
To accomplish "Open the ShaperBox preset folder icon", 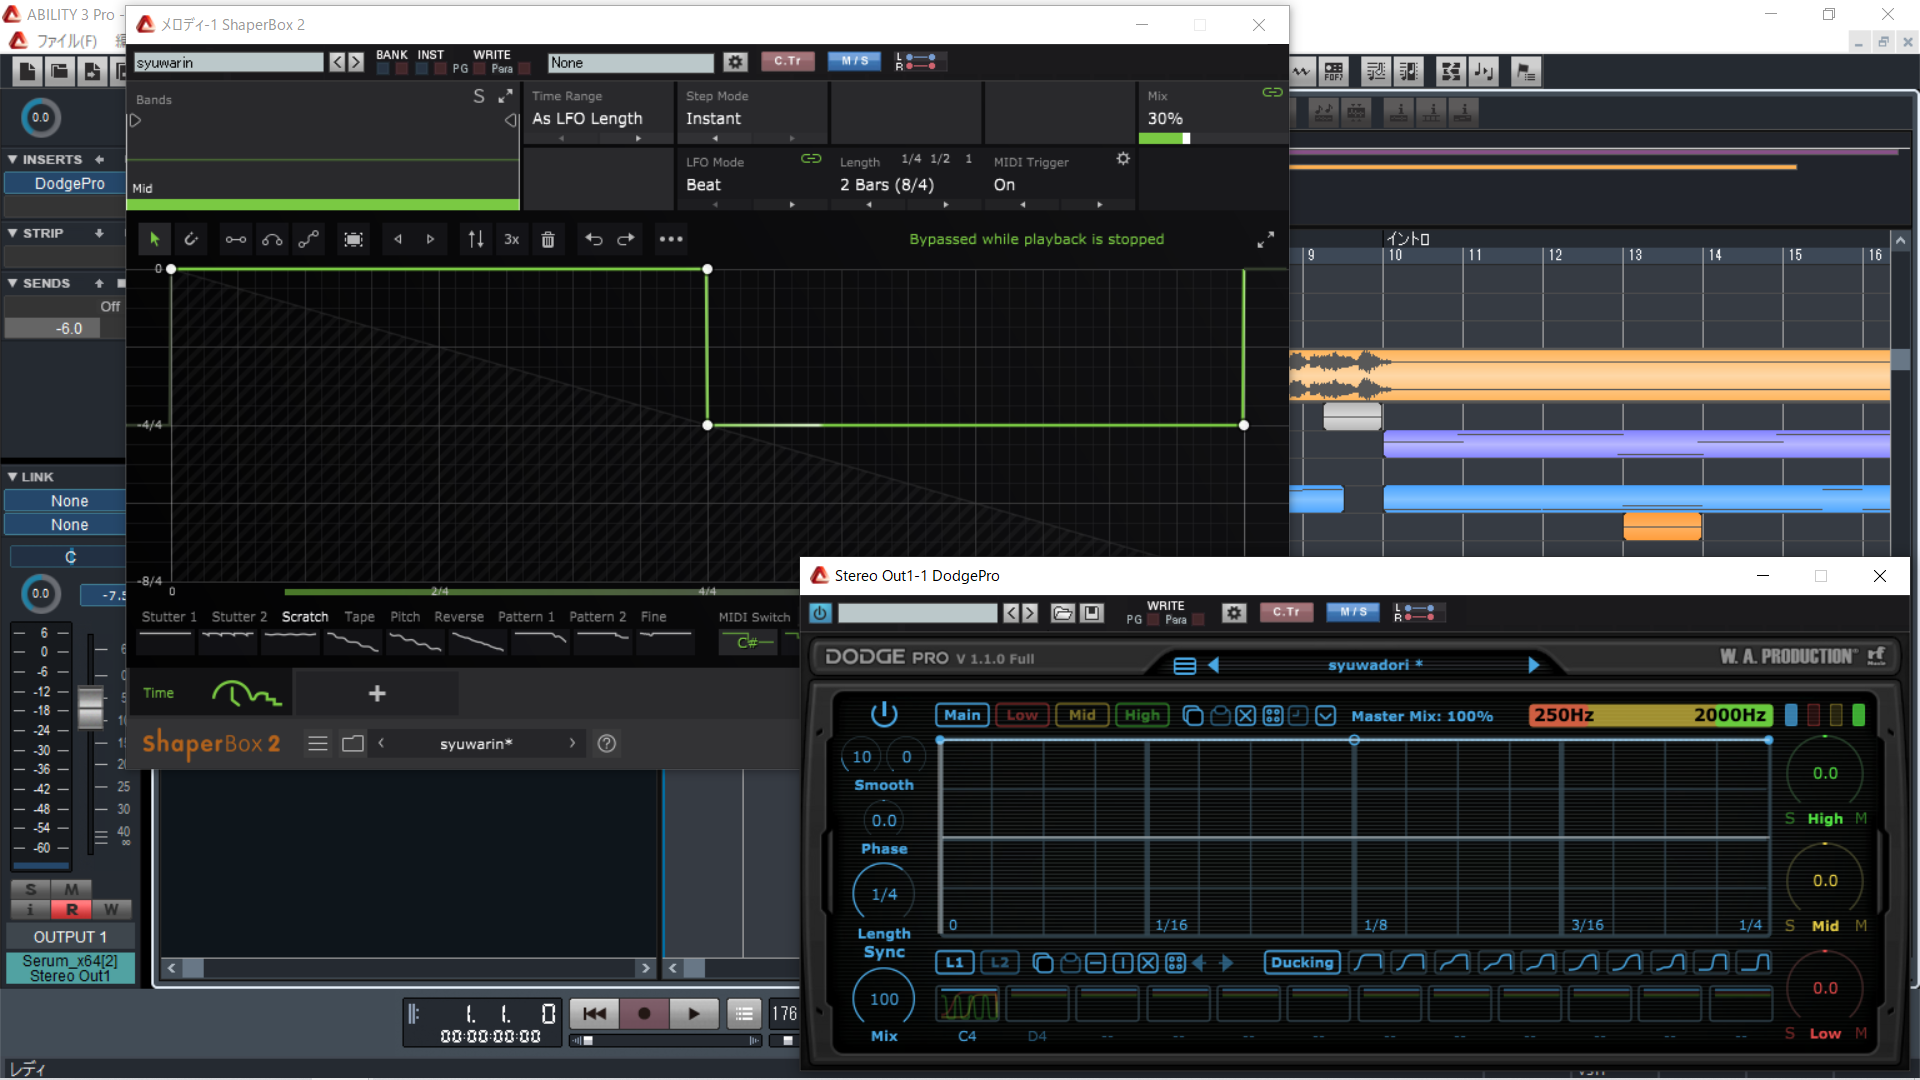I will [353, 743].
